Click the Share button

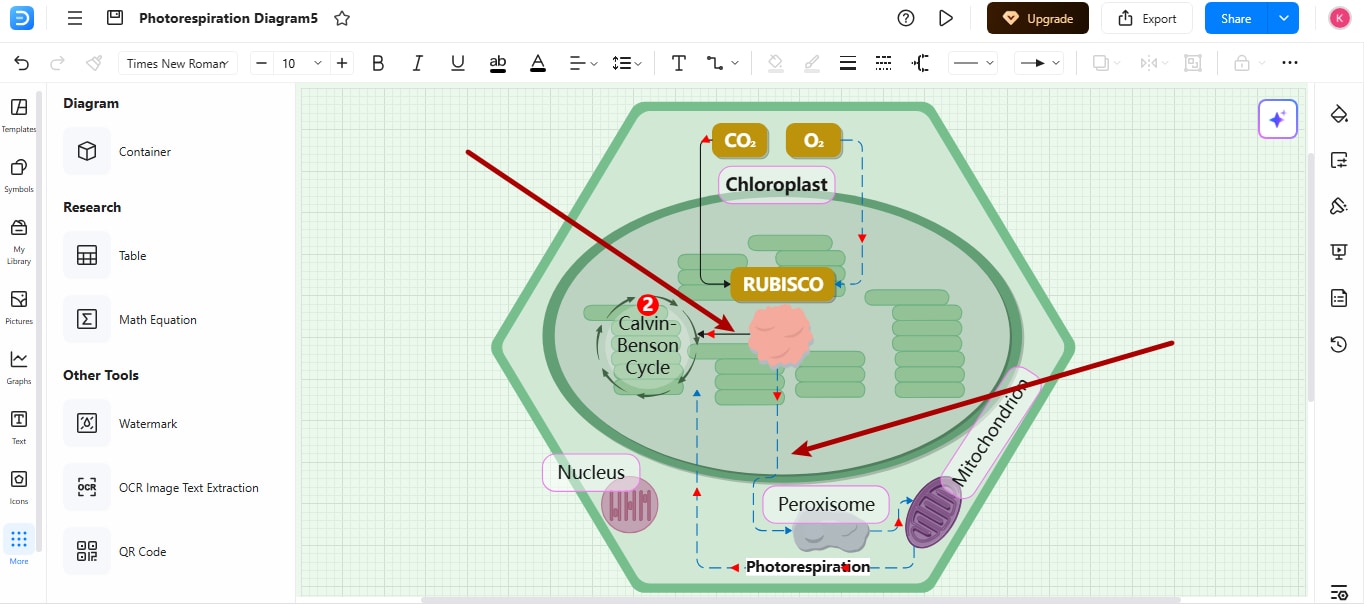(1234, 18)
